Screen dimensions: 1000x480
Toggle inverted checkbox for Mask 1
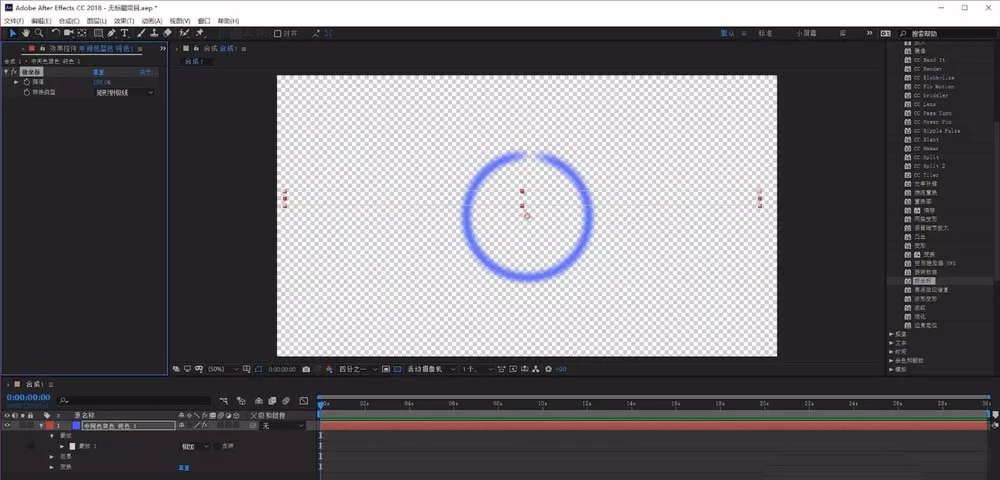tap(216, 446)
